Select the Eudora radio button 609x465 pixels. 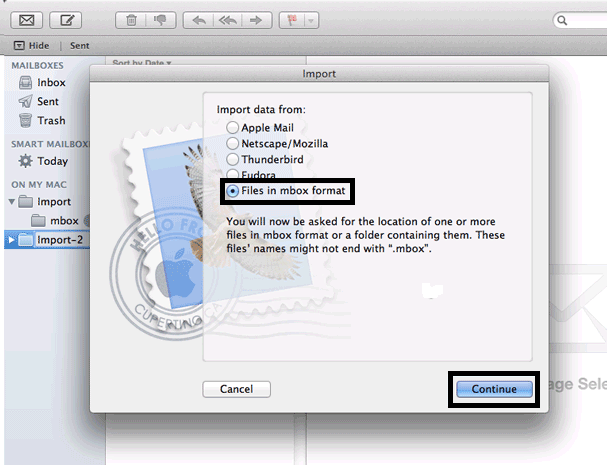tap(232, 174)
